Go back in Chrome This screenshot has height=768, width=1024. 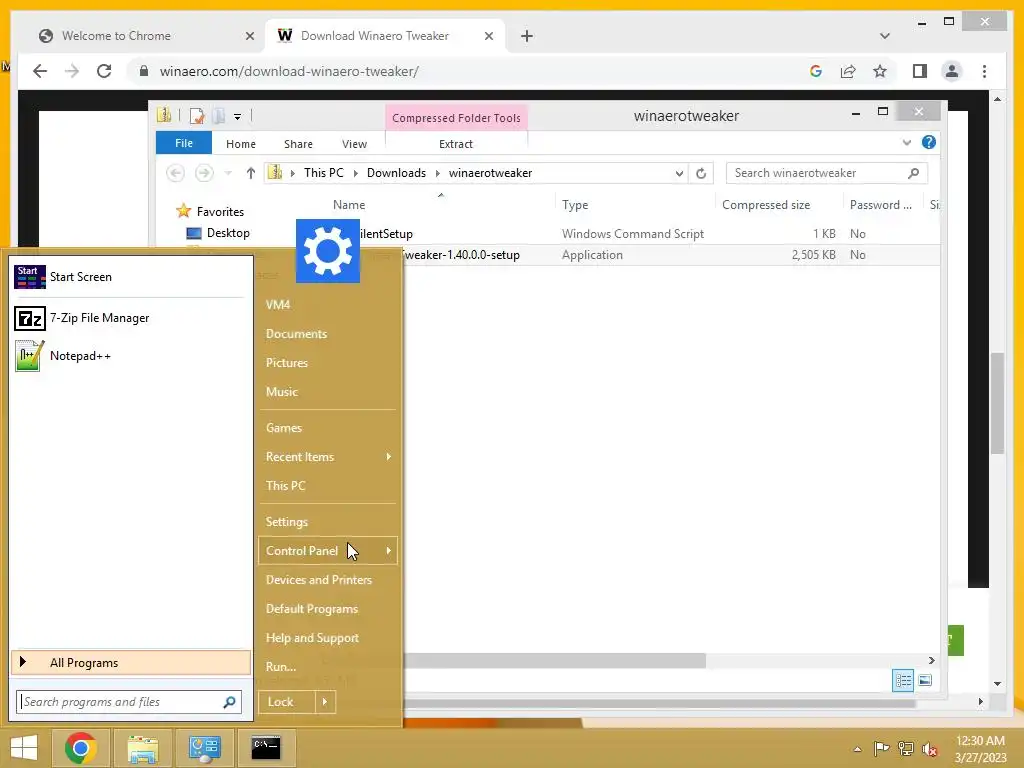(x=40, y=71)
